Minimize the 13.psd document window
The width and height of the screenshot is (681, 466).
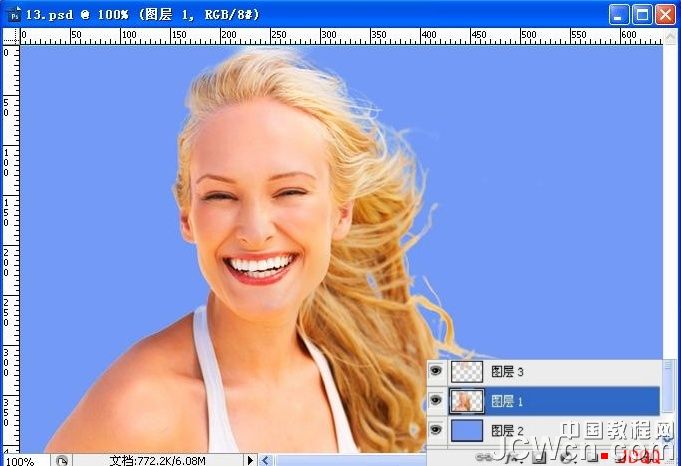pos(619,13)
